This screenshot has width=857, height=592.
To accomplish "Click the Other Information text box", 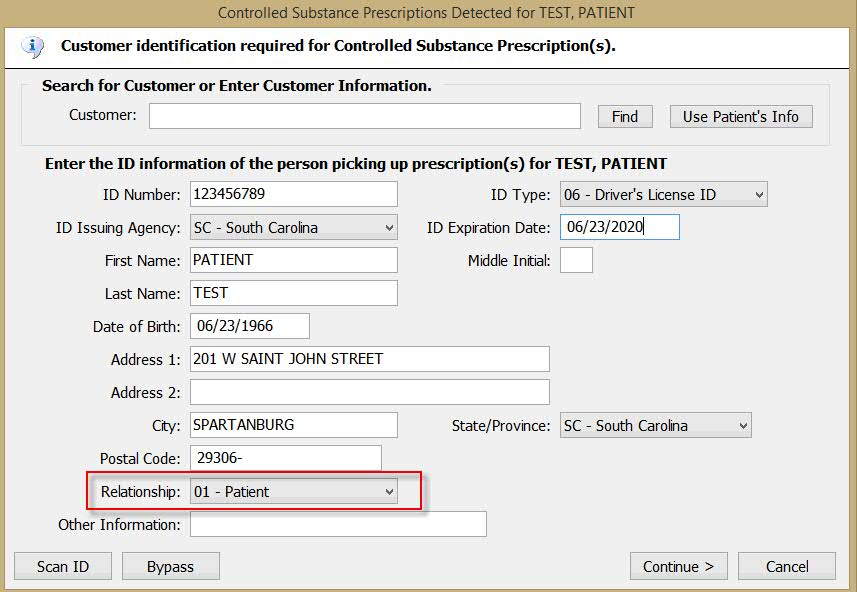I will click(338, 524).
